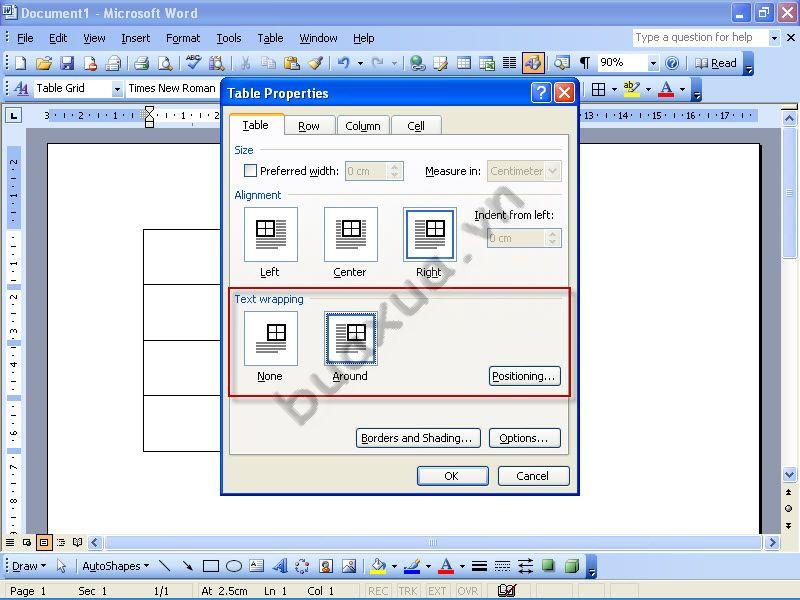Click the Columns icon in the toolbar
Screen dimensions: 800x600
tap(510, 63)
